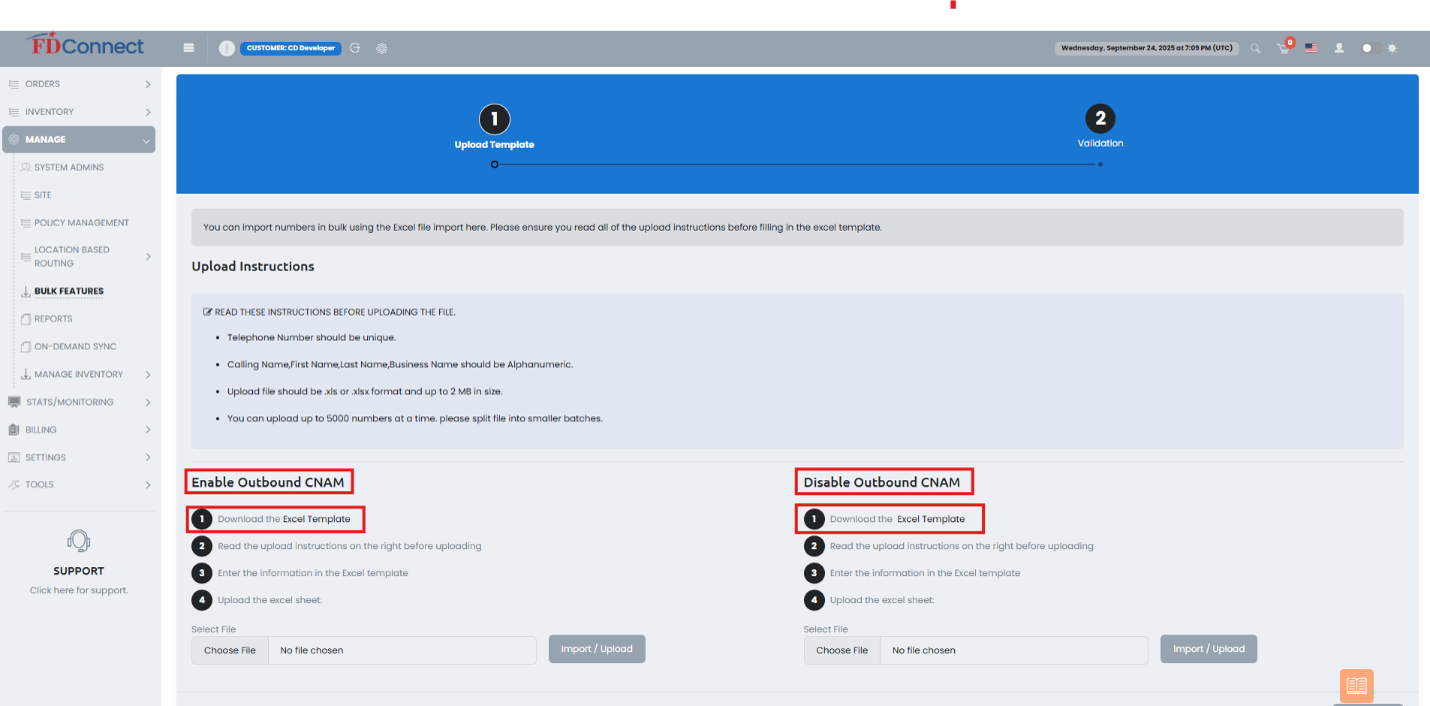
Task: Click Import / Upload for Disable Outbound CNAM
Action: tap(1208, 649)
